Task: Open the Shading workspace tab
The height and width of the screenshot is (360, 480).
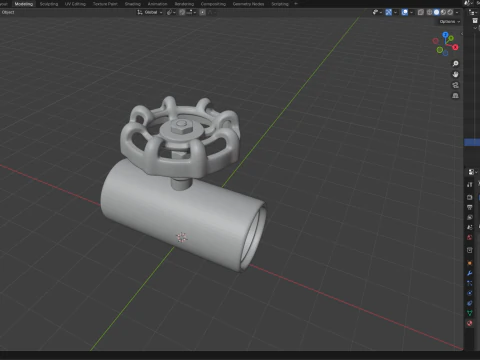Action: [x=133, y=4]
